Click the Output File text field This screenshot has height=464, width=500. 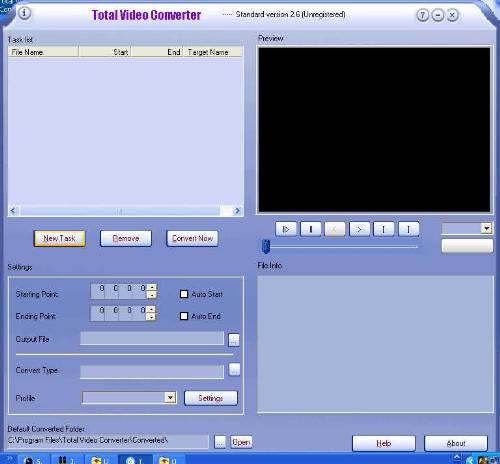click(152, 338)
